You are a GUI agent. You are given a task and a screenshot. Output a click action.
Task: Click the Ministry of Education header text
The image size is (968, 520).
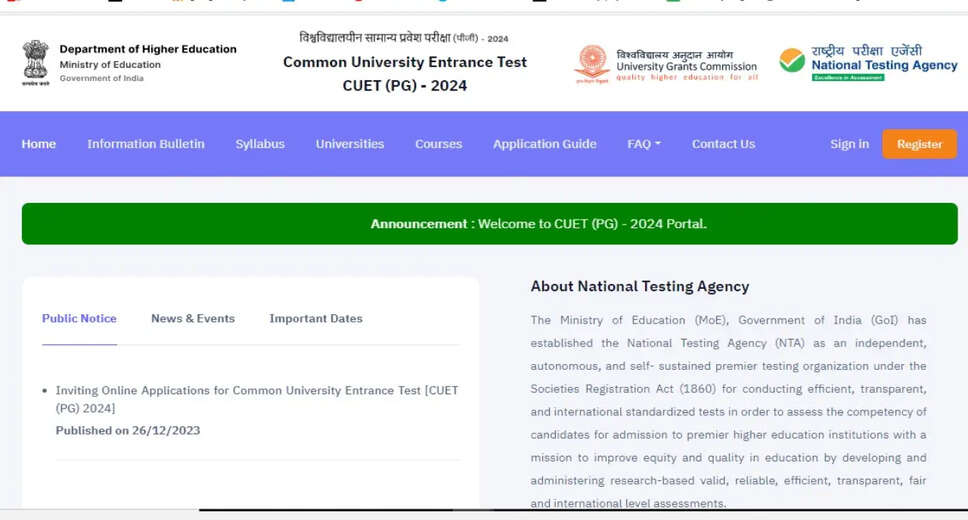pos(110,64)
